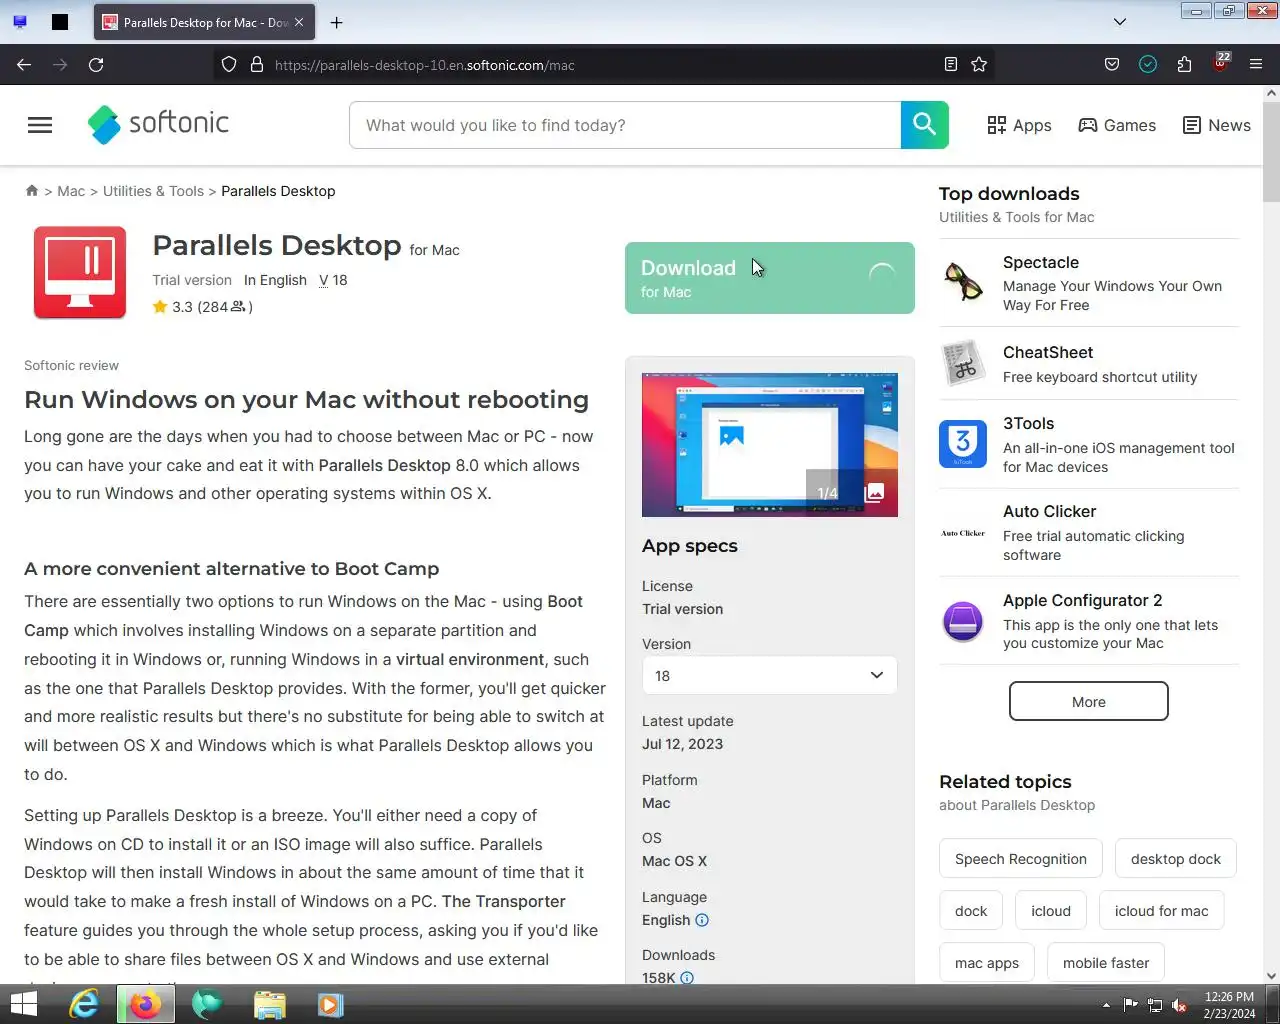Viewport: 1280px width, 1024px height.
Task: Click the browser back arrow
Action: pos(24,64)
